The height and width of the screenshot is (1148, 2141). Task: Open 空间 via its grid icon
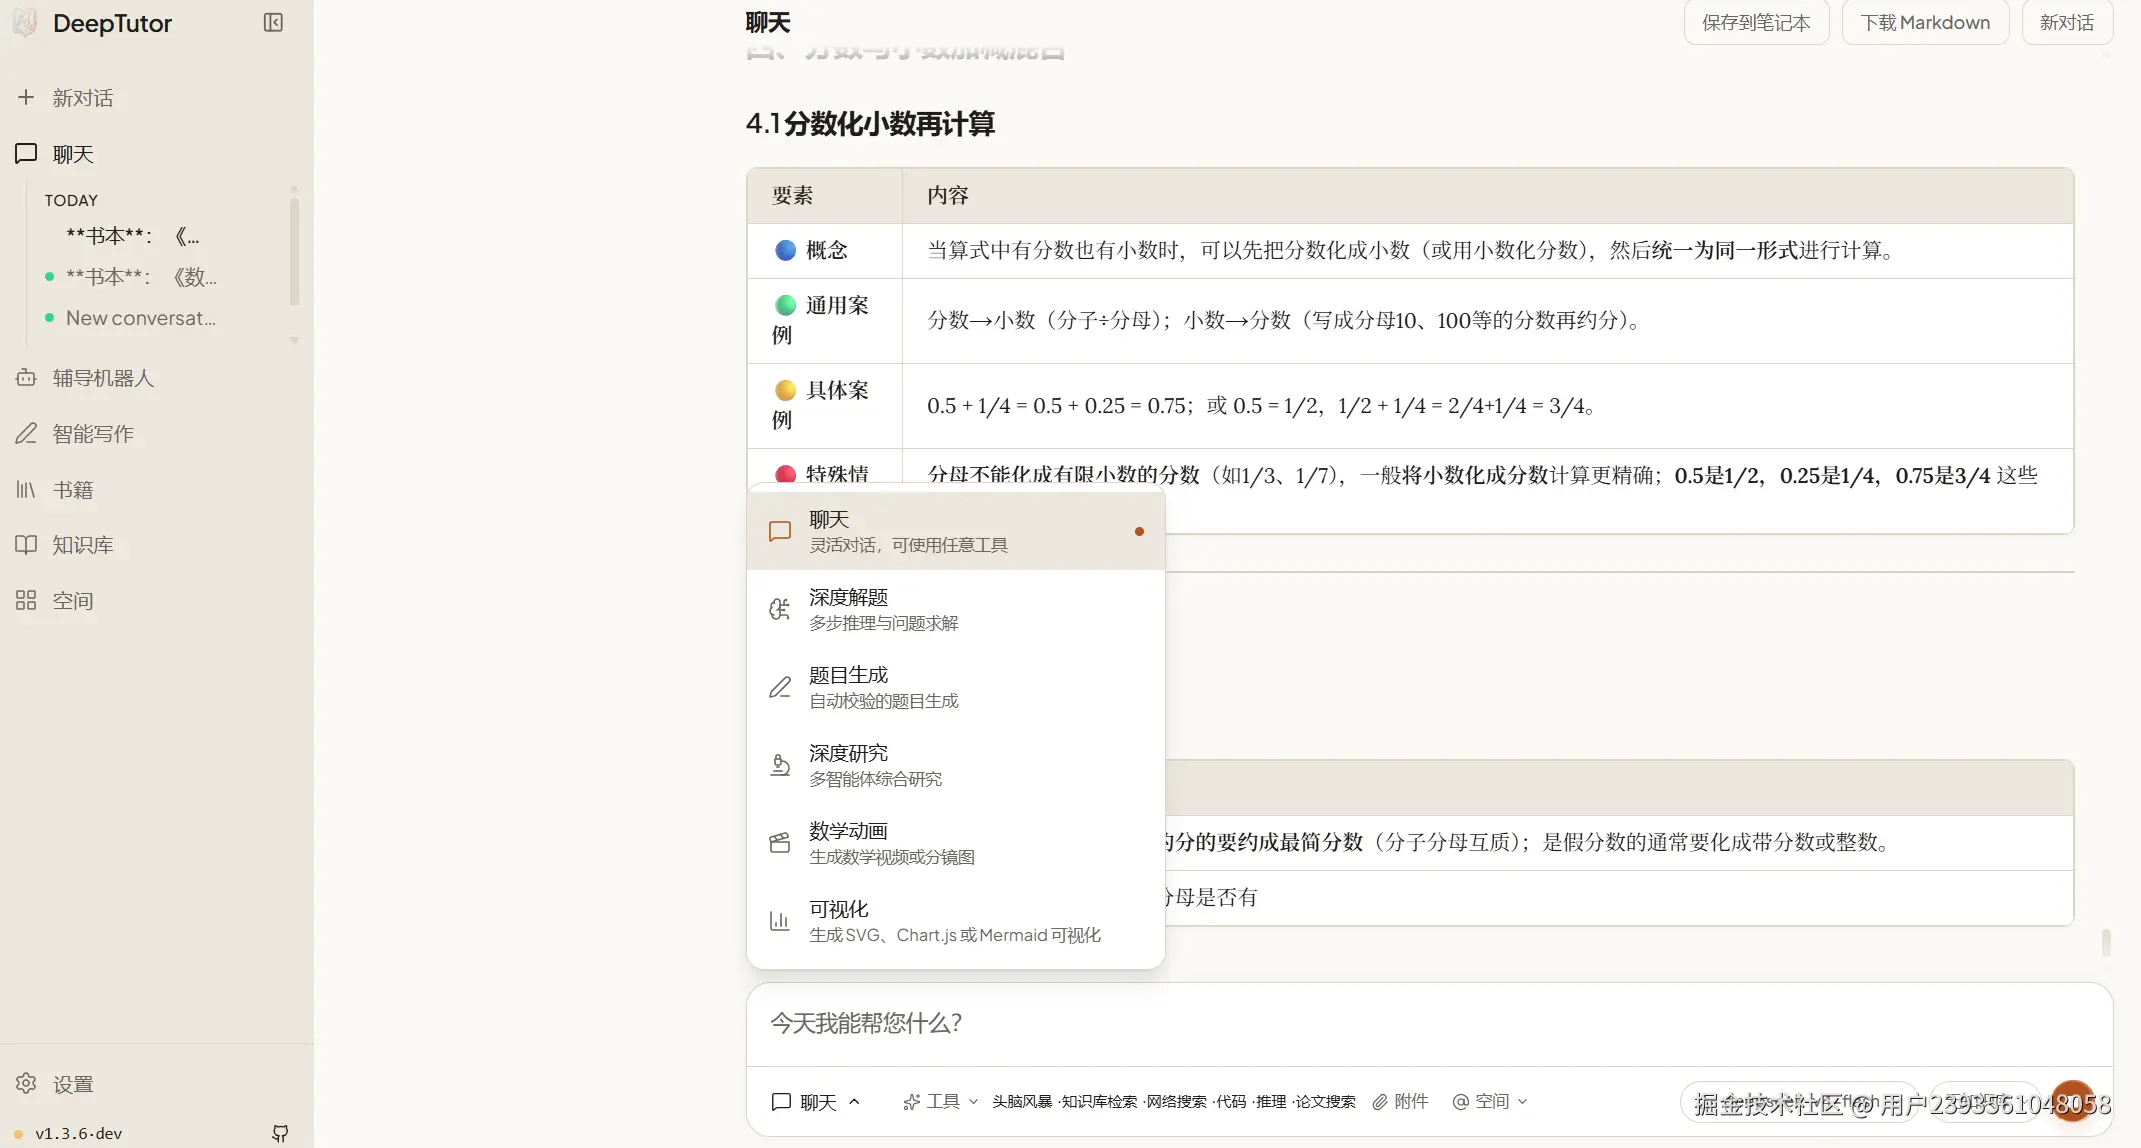(x=26, y=600)
